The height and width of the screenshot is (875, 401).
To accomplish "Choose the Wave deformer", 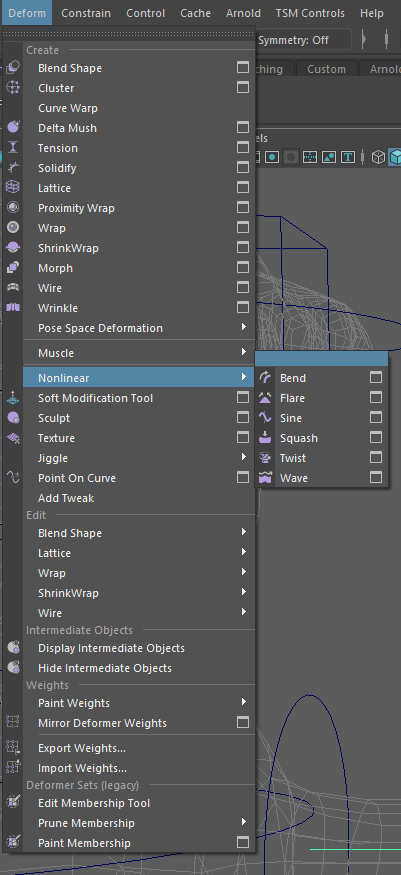I will click(x=321, y=478).
